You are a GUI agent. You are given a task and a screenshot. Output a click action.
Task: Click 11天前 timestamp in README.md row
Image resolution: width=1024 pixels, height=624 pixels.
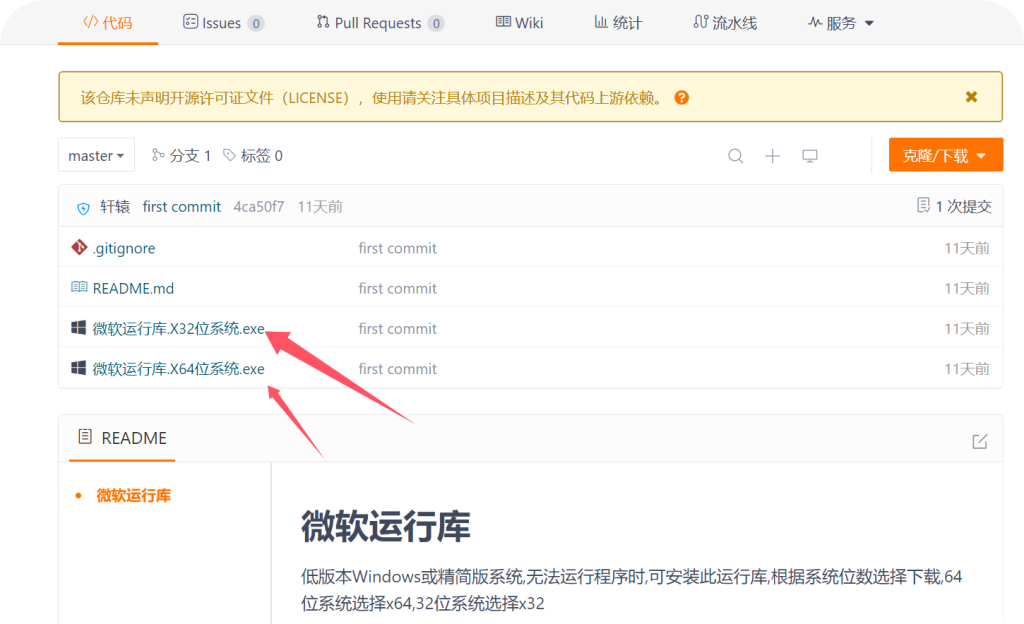[967, 289]
